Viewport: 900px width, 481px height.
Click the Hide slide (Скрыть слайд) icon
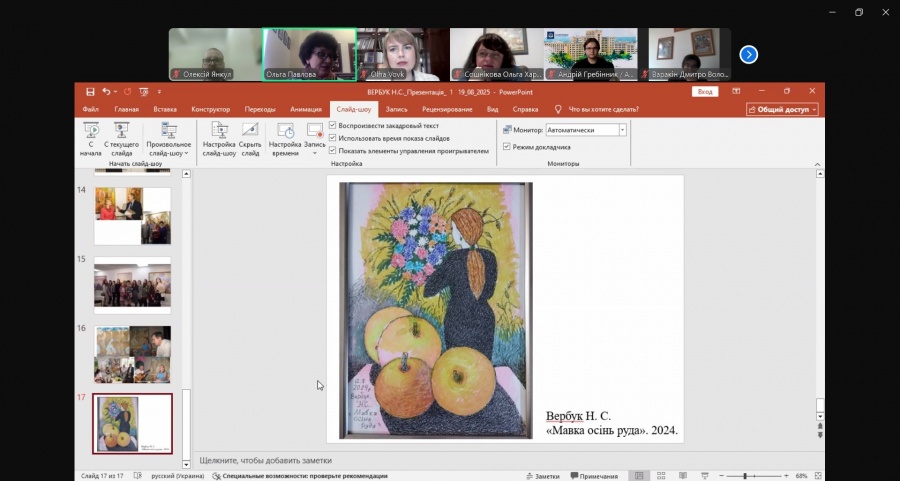click(250, 137)
